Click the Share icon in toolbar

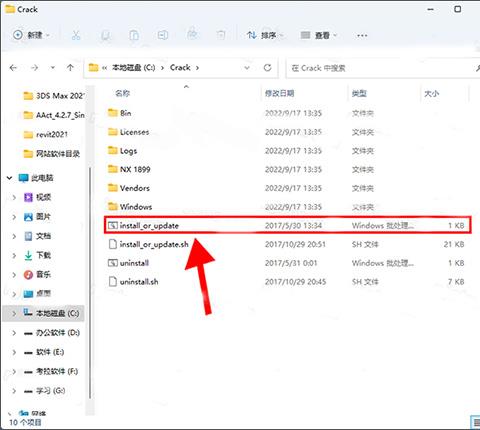pyautogui.click(x=192, y=34)
